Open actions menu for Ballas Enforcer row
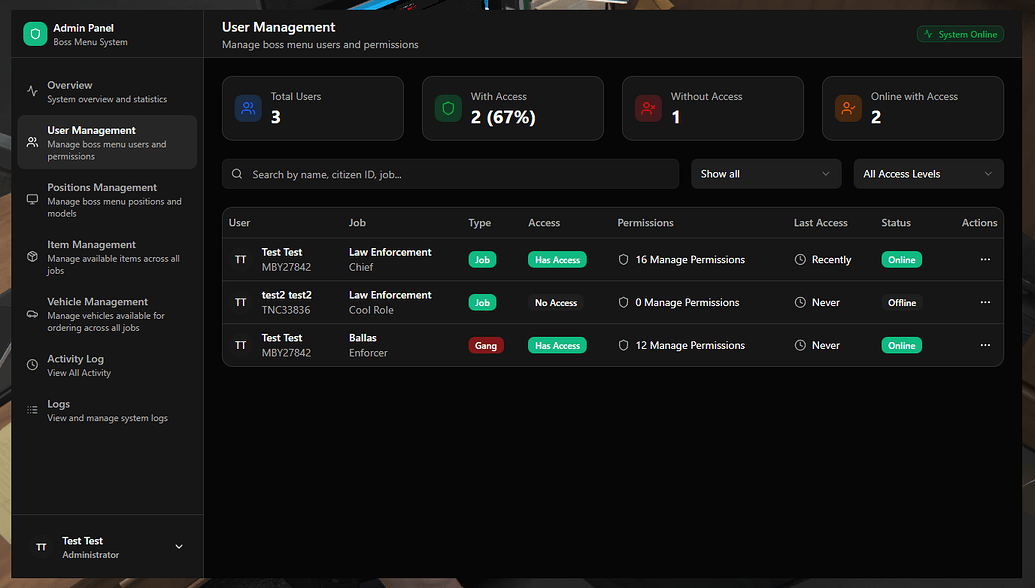This screenshot has height=588, width=1035. point(985,345)
